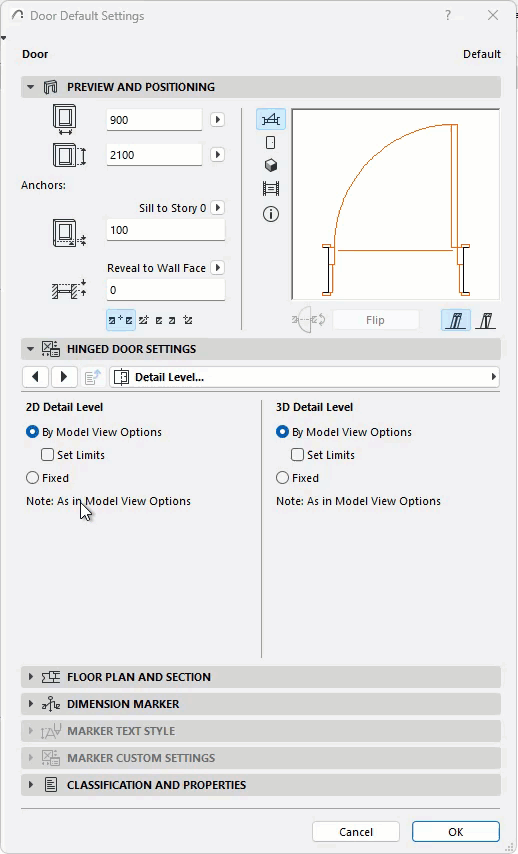Open the Reveal to Wall Face popup arrow

217,267
